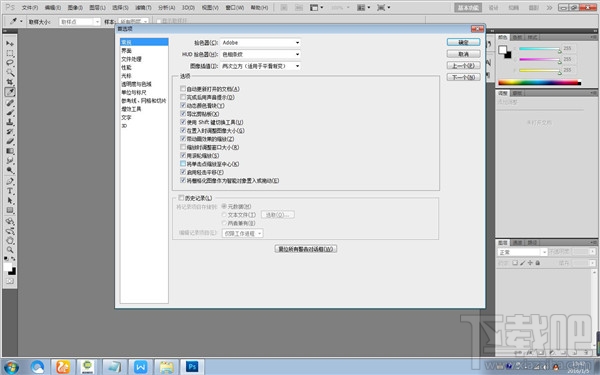Uncheck 动态颜色滑块(Y) option
This screenshot has width=600, height=375.
tap(183, 105)
